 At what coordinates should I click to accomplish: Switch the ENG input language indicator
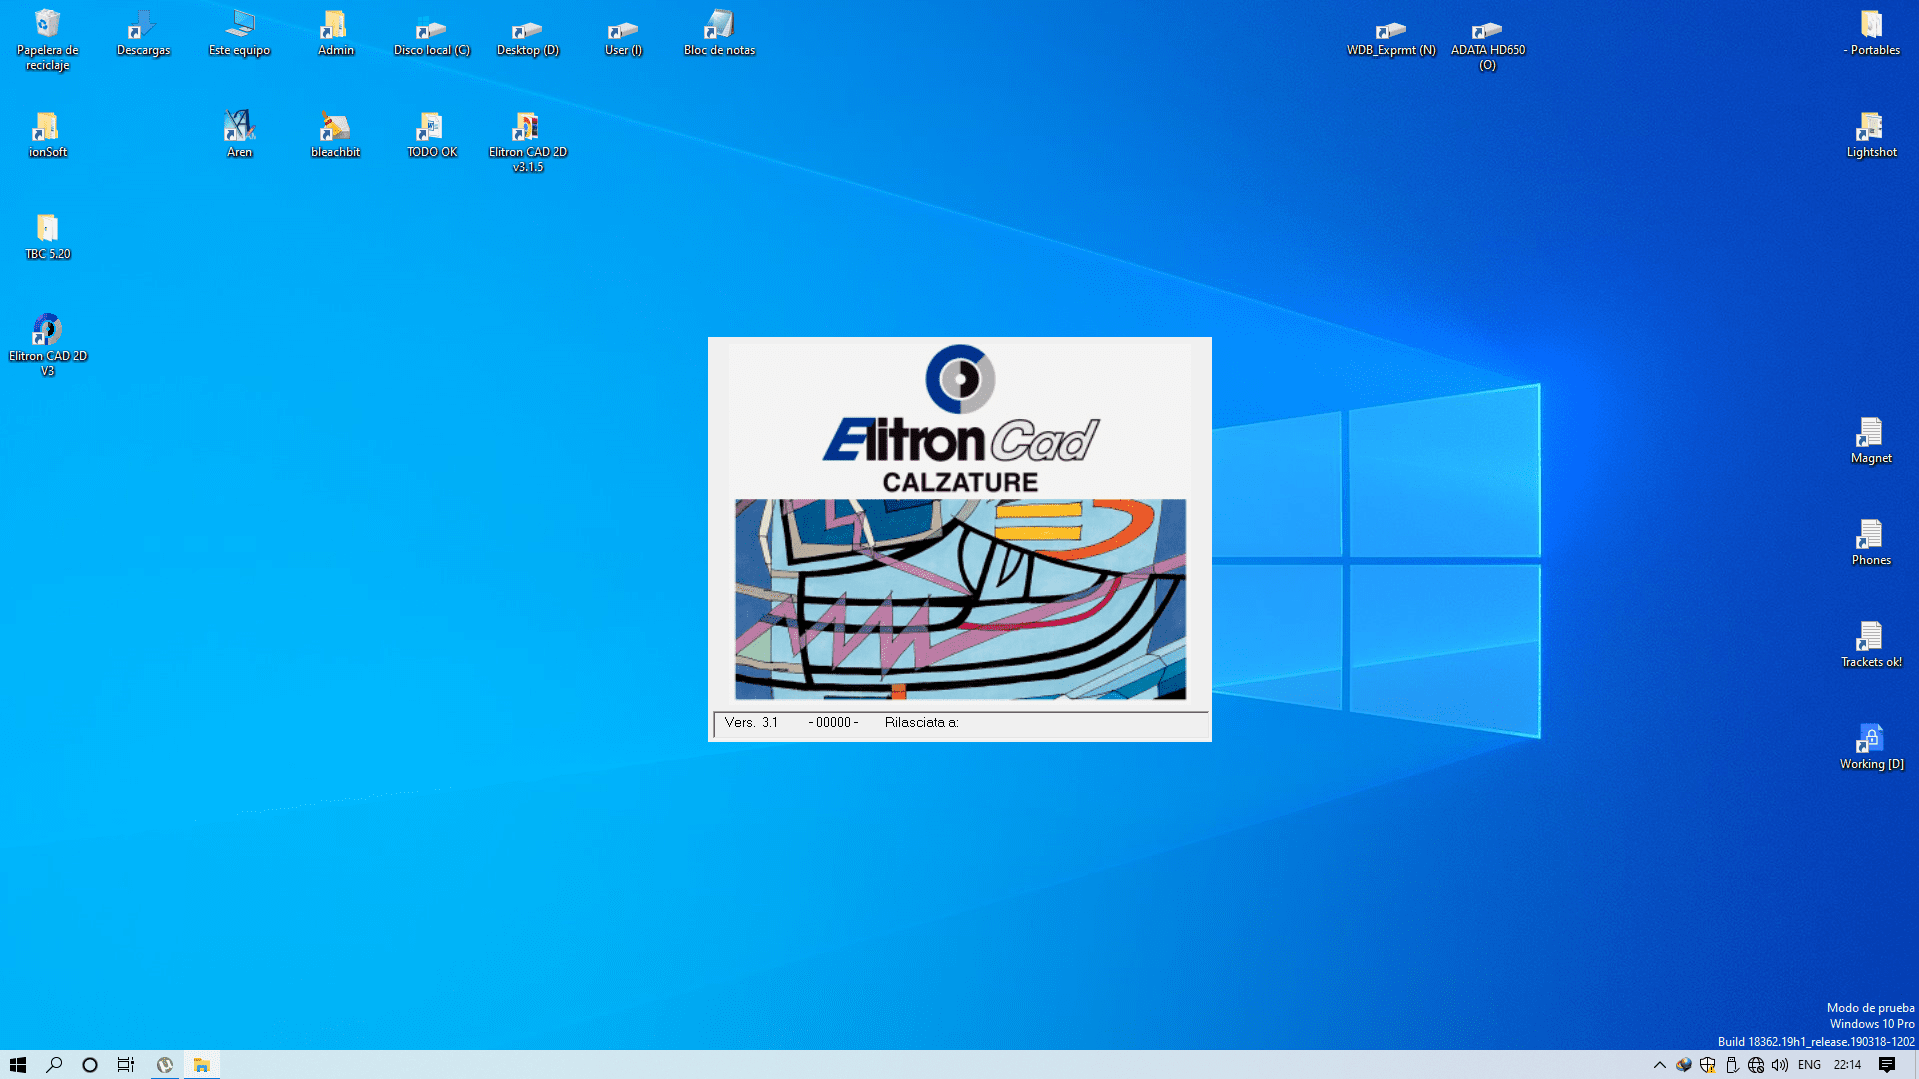pos(1809,1065)
